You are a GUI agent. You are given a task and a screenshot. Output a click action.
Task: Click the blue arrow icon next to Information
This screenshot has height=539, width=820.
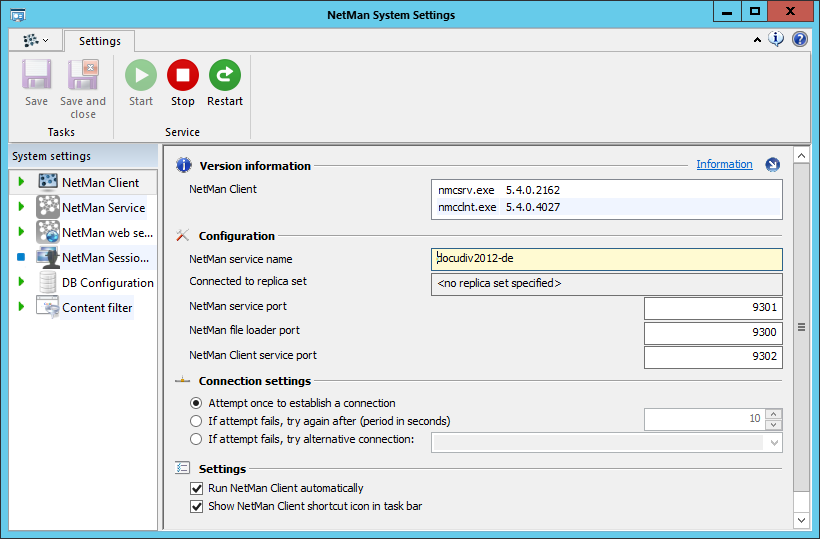coord(772,165)
